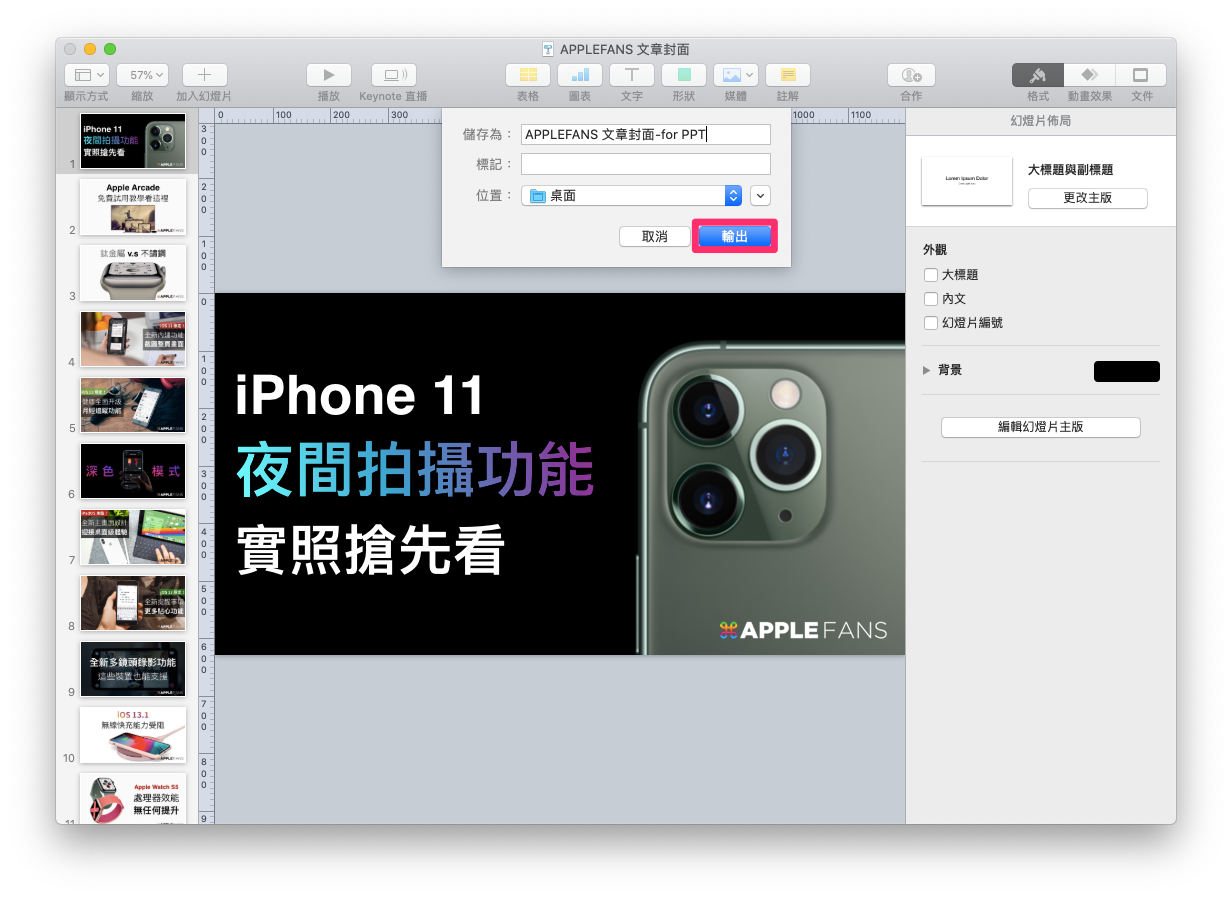
Task: Insert a shape (形狀)
Action: (684, 75)
